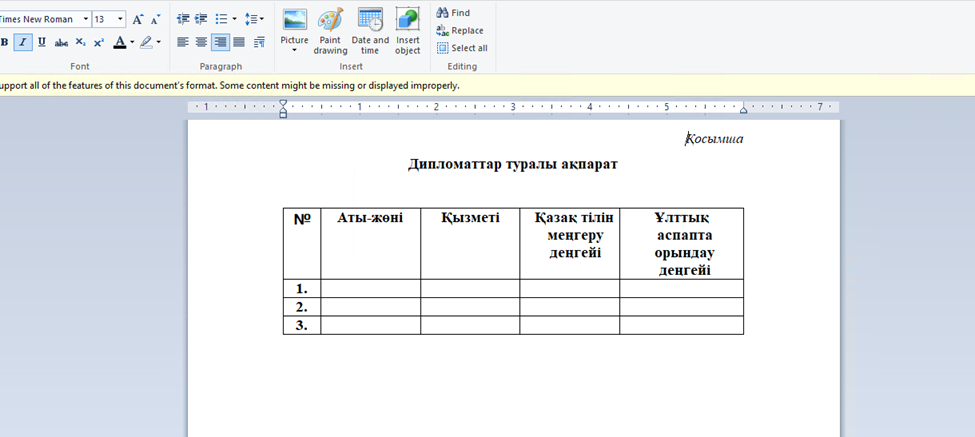Click the Replace button
975x437 pixels.
click(x=460, y=30)
